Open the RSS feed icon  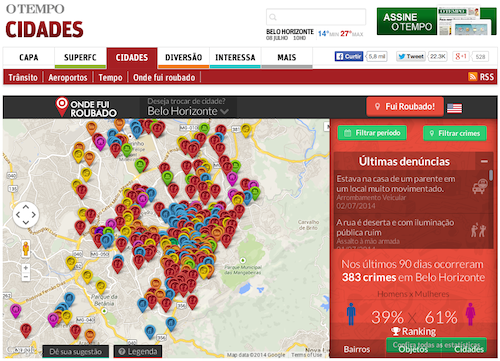click(473, 77)
